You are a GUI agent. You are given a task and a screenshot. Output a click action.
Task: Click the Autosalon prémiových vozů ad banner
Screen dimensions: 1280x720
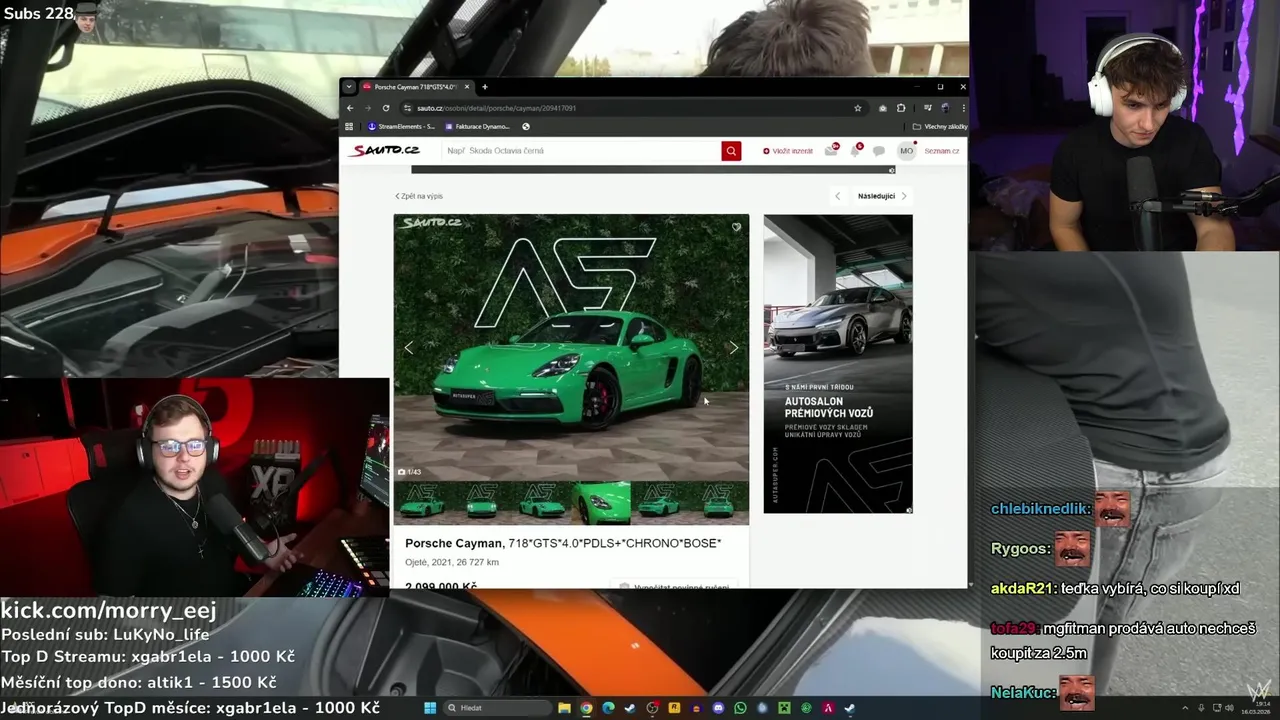point(838,364)
